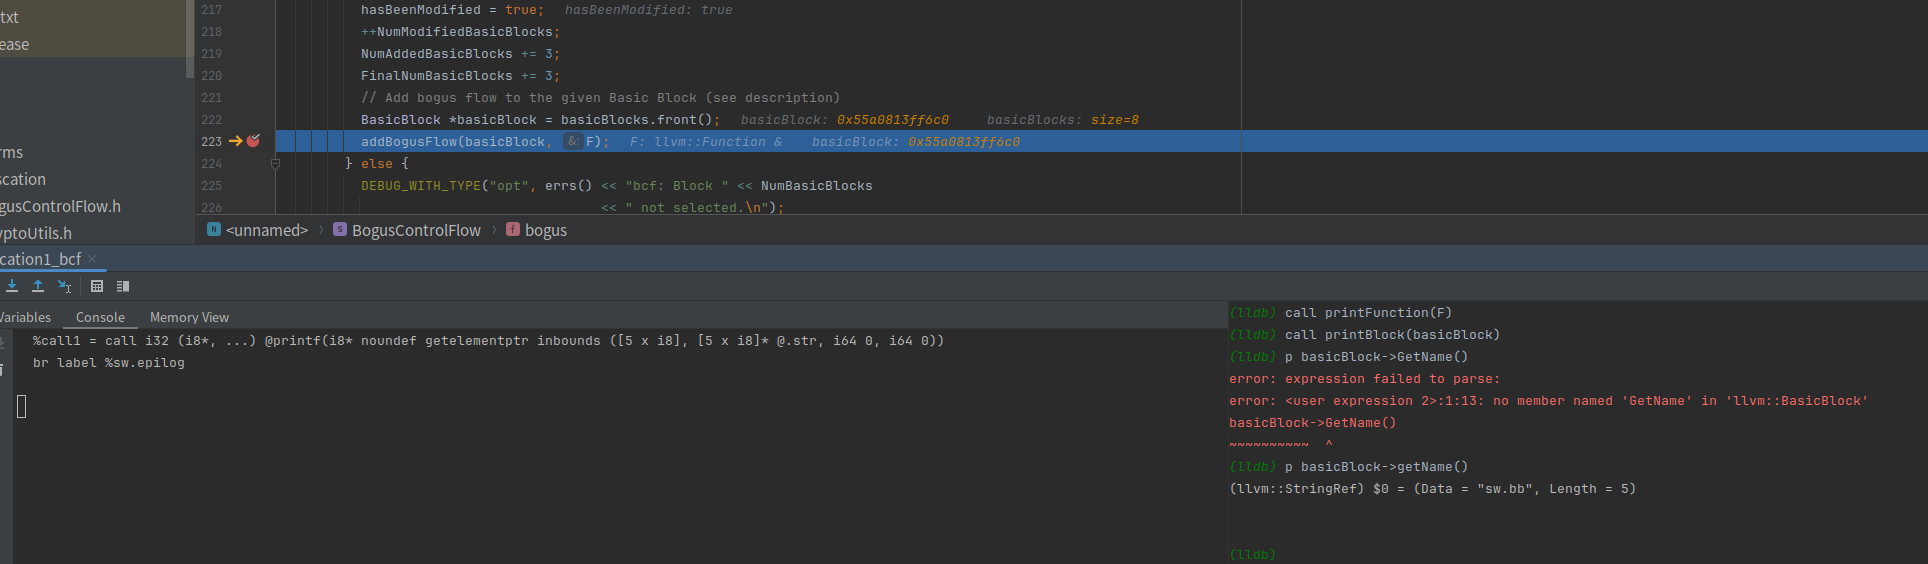This screenshot has width=1928, height=564.
Task: Click line number 220 in the gutter
Action: 212,76
